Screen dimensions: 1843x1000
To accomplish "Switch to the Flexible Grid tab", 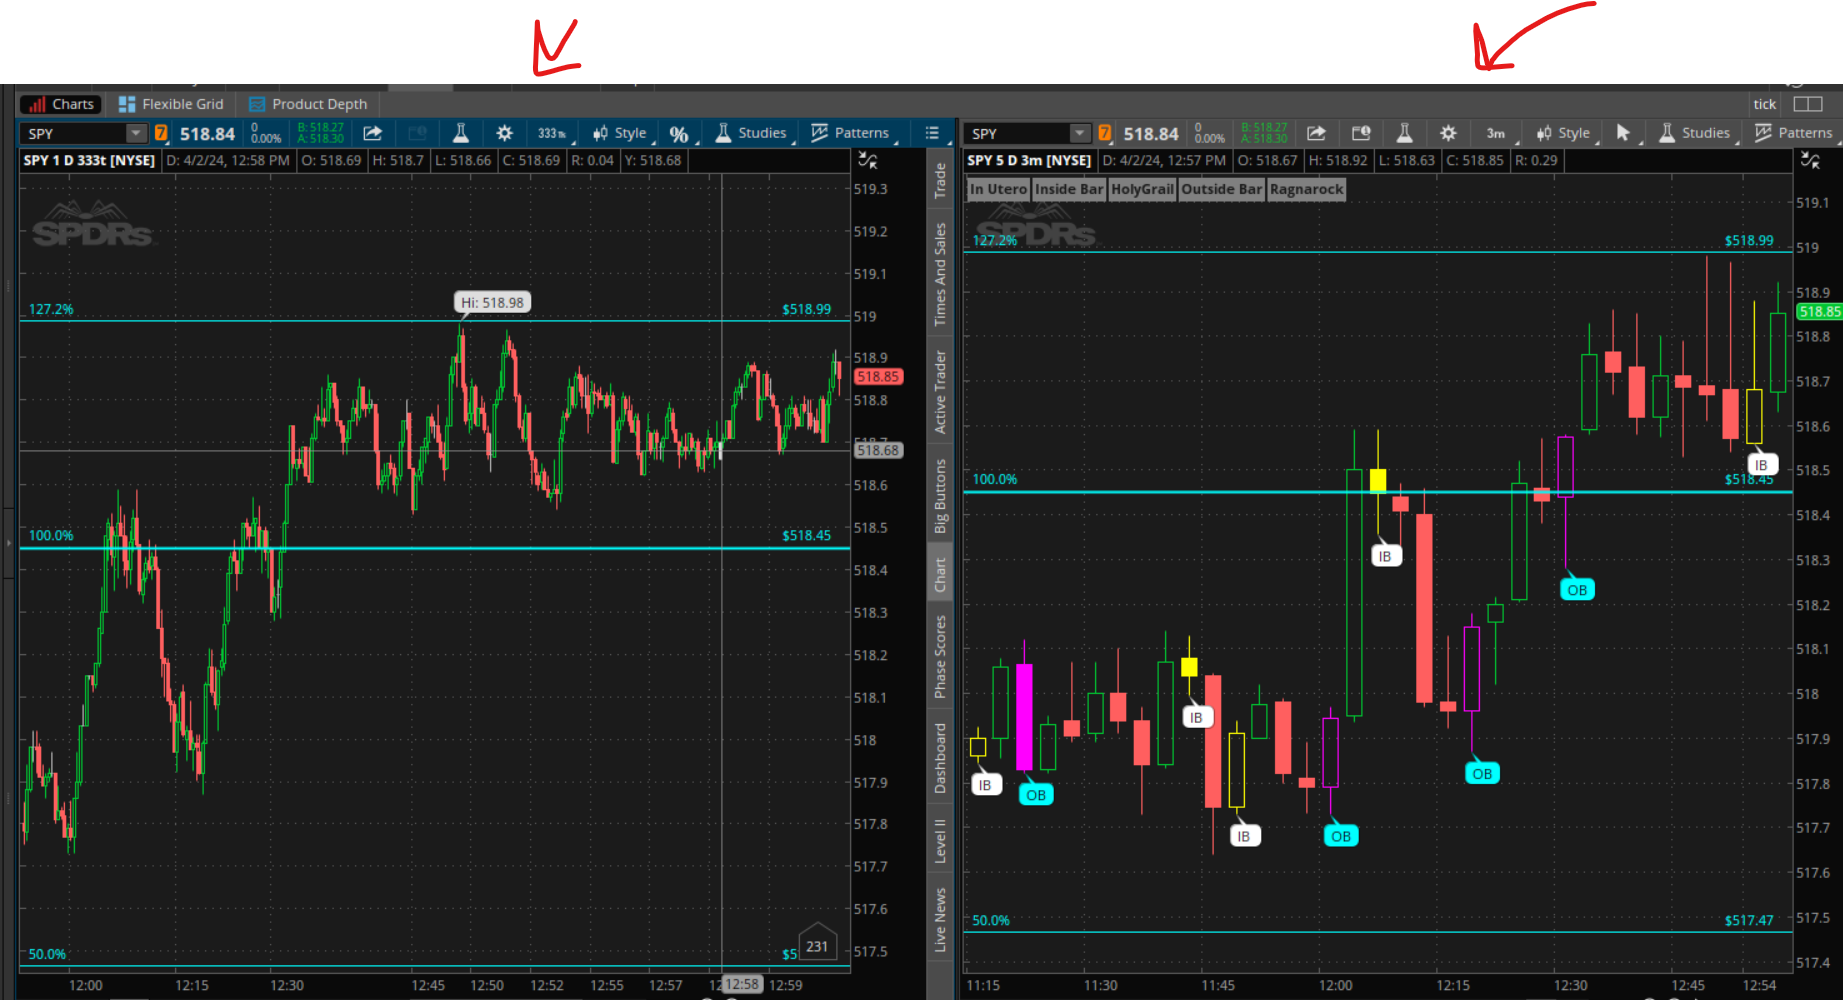I will [171, 104].
